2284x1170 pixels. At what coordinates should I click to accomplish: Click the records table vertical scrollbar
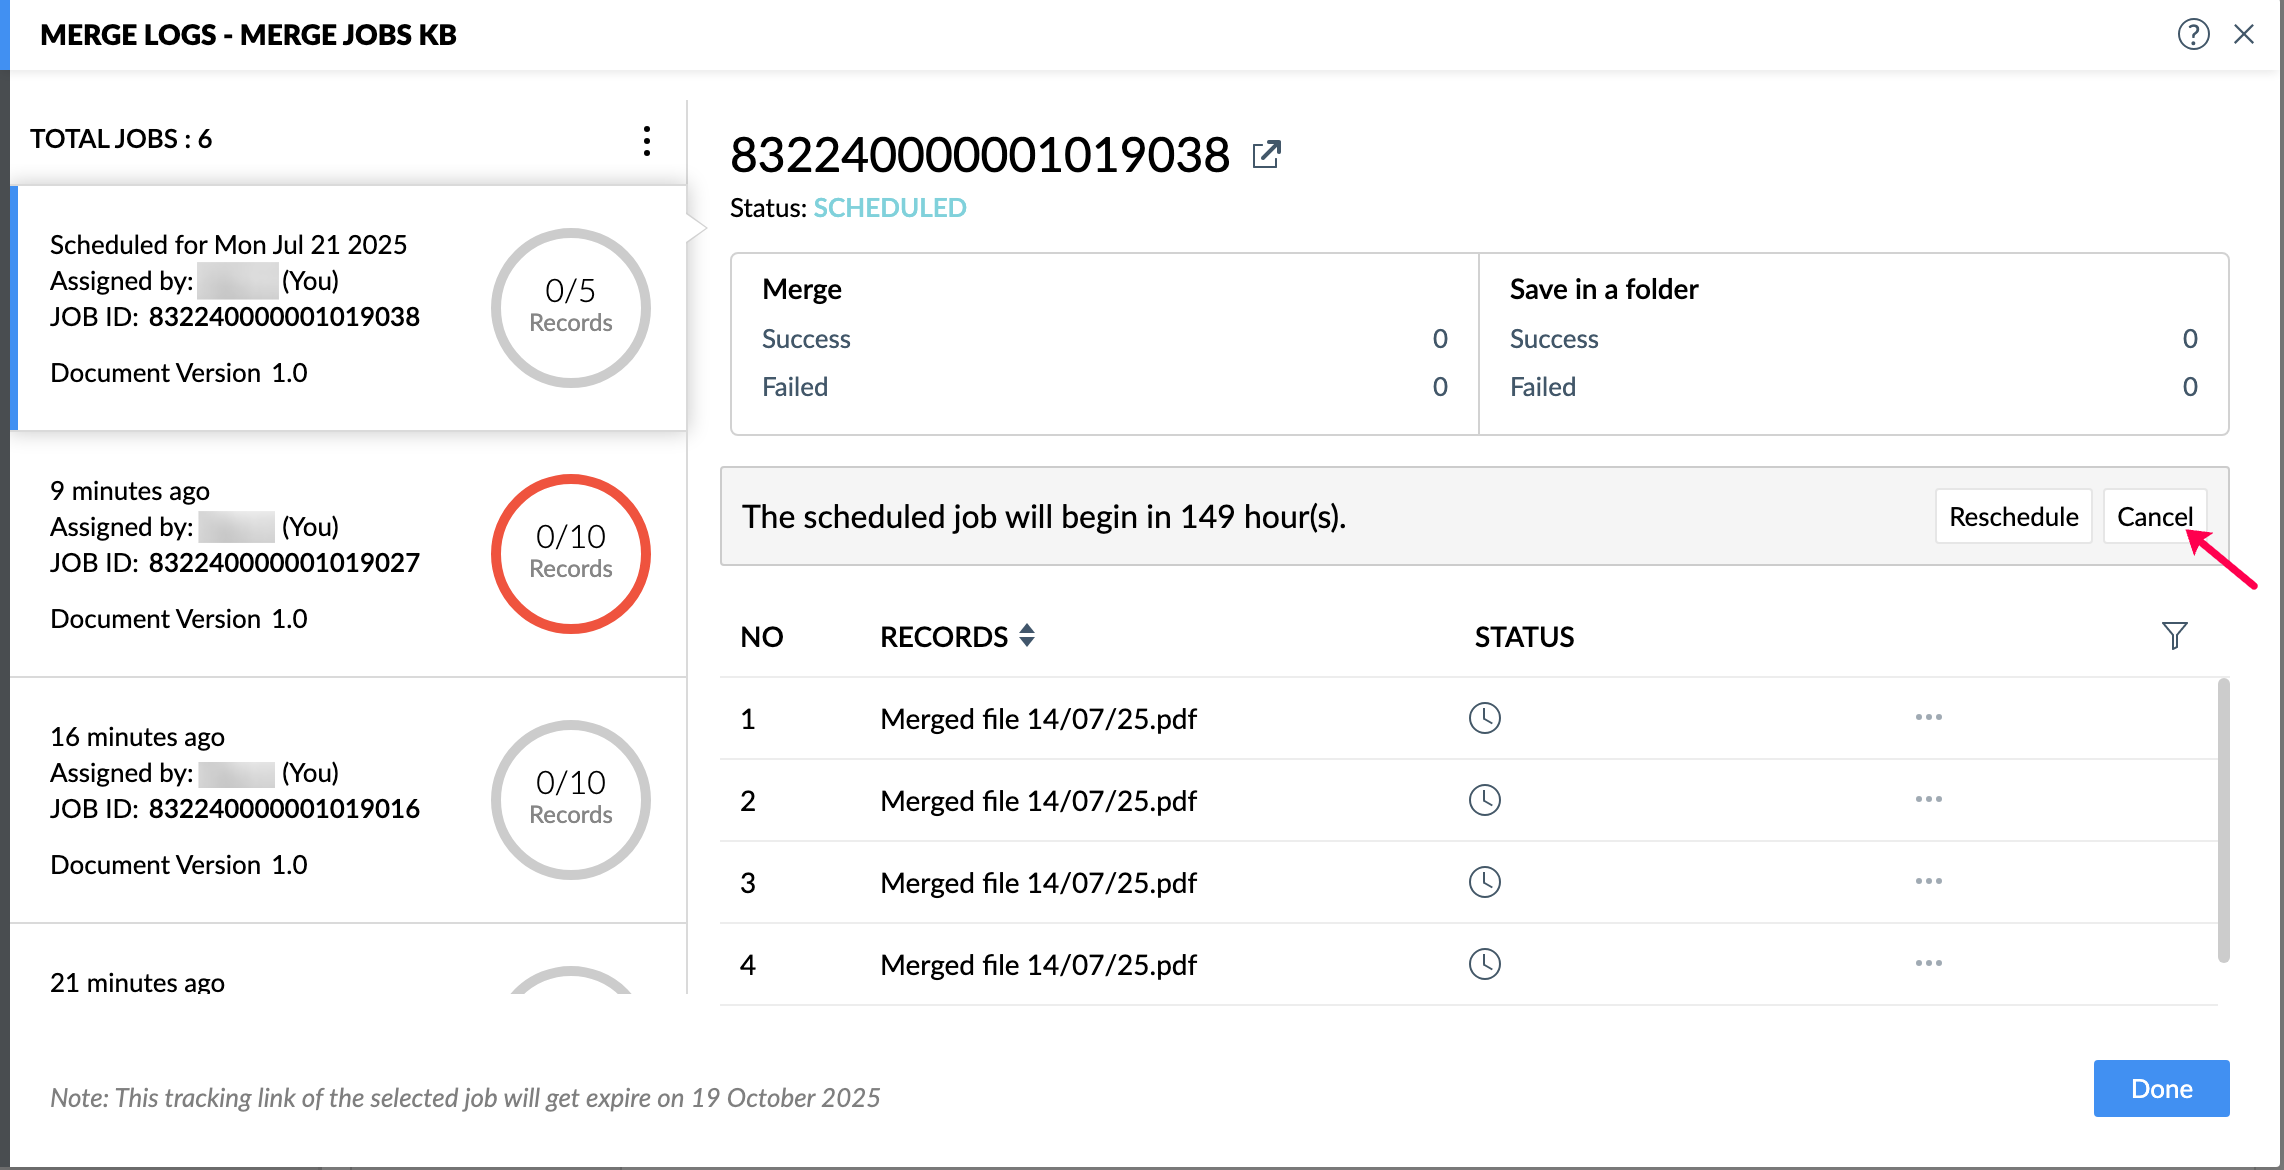pos(2223,820)
